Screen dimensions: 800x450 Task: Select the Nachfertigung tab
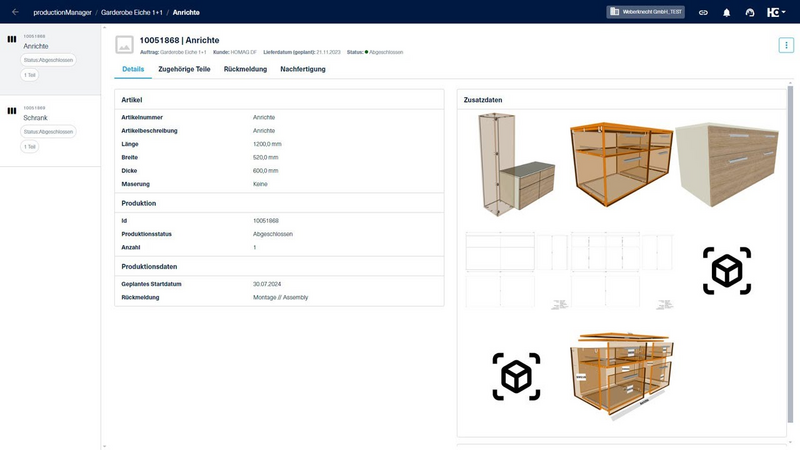tap(303, 69)
